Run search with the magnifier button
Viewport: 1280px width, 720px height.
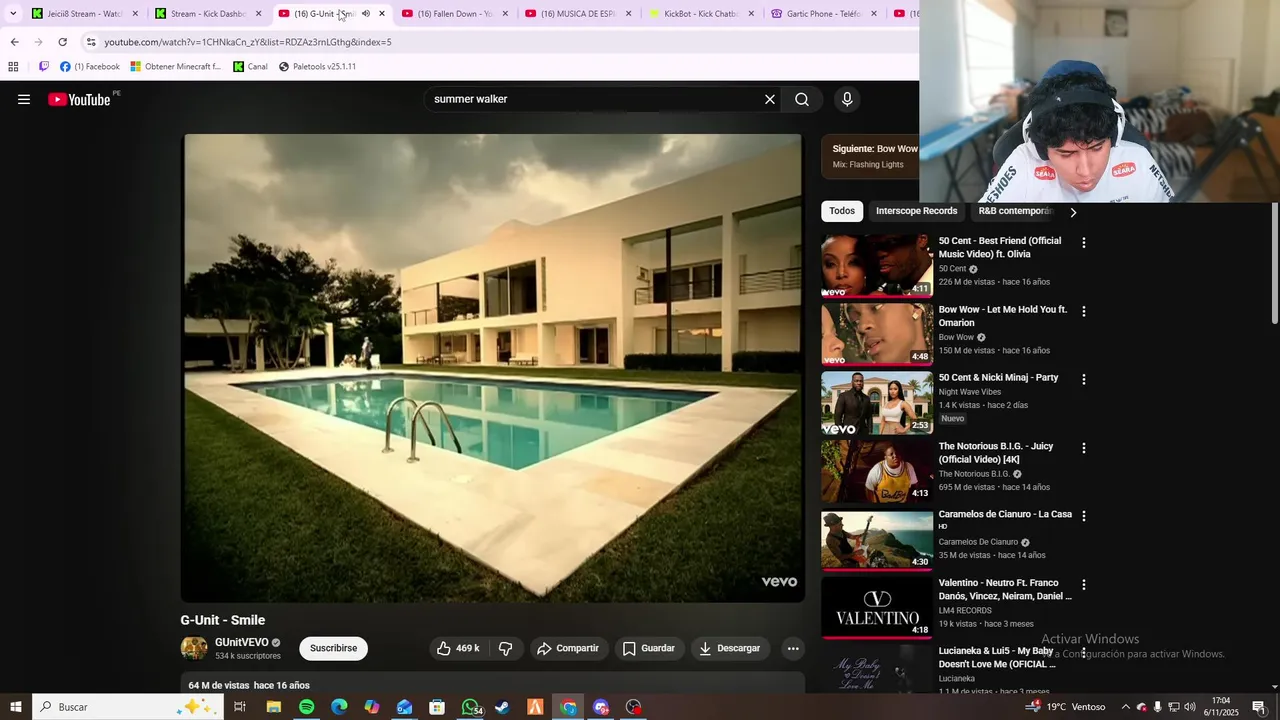point(802,99)
